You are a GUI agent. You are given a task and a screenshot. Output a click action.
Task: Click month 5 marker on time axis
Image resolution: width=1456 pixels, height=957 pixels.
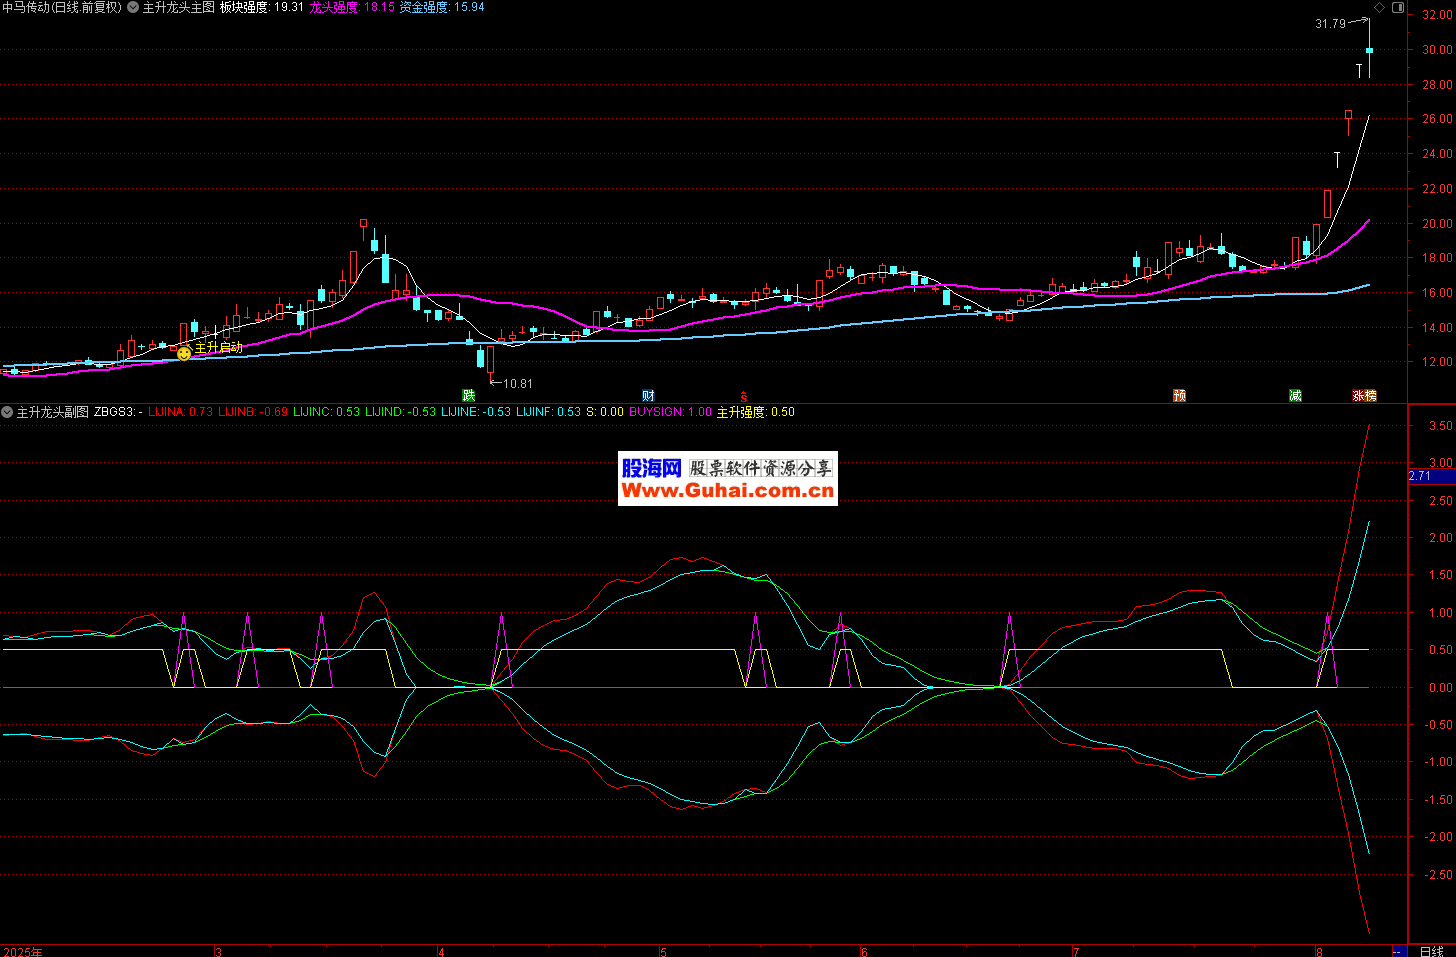(662, 951)
